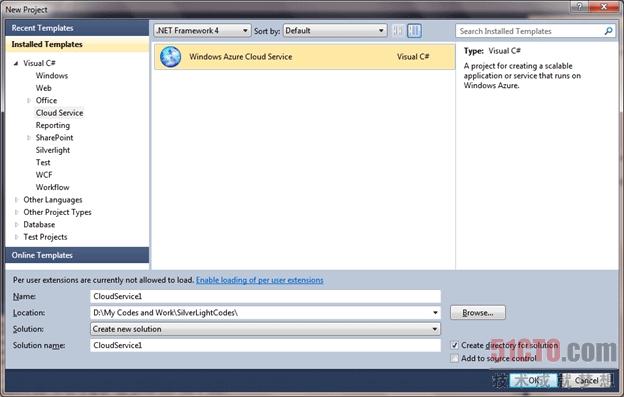Select the Office template category
The height and width of the screenshot is (397, 624).
click(46, 100)
